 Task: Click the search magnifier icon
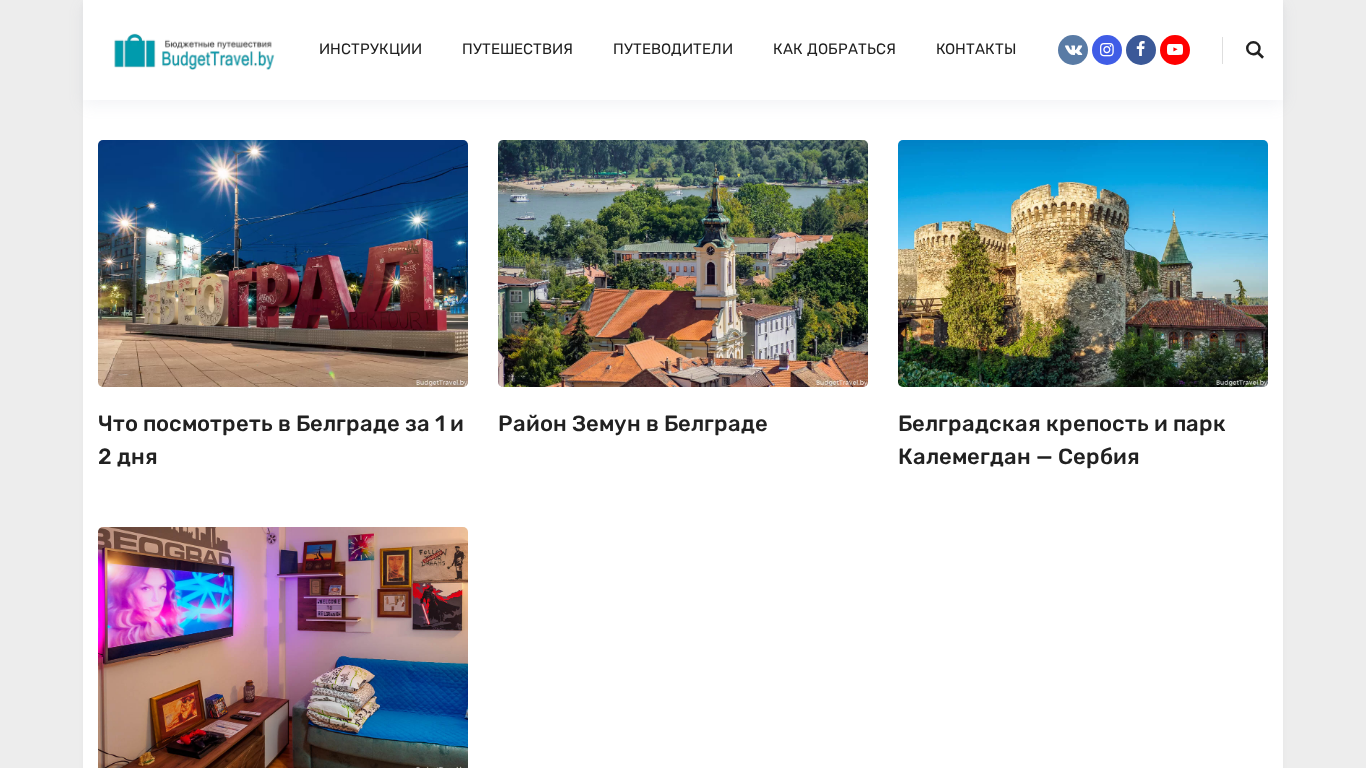pyautogui.click(x=1255, y=50)
